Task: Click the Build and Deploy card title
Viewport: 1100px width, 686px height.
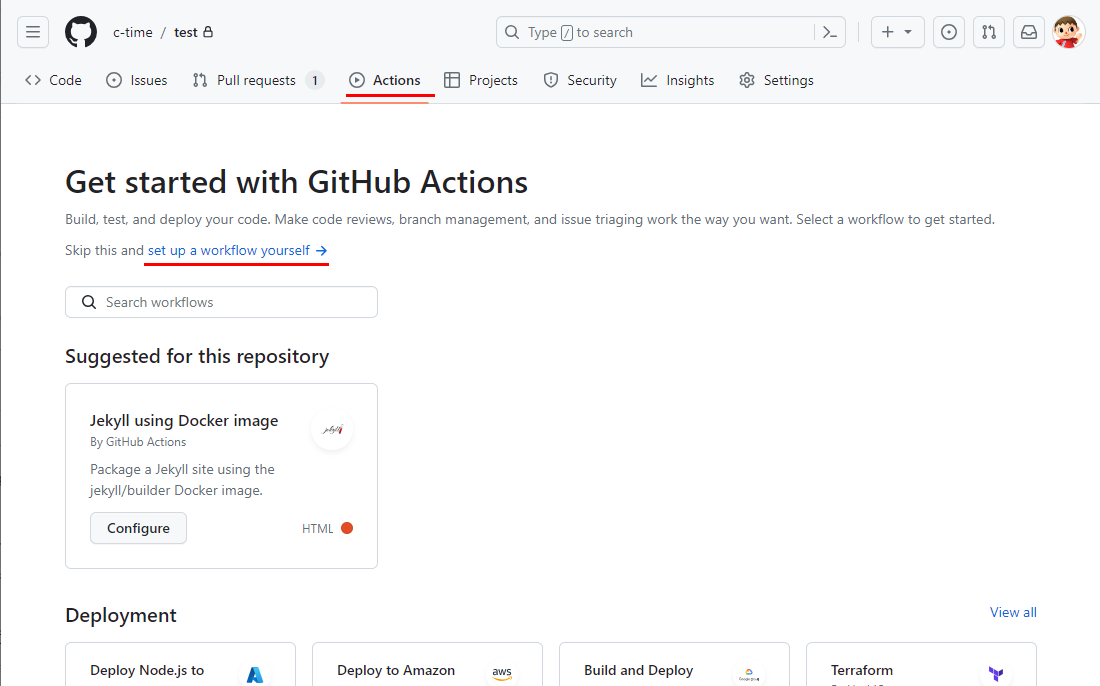Action: click(638, 670)
